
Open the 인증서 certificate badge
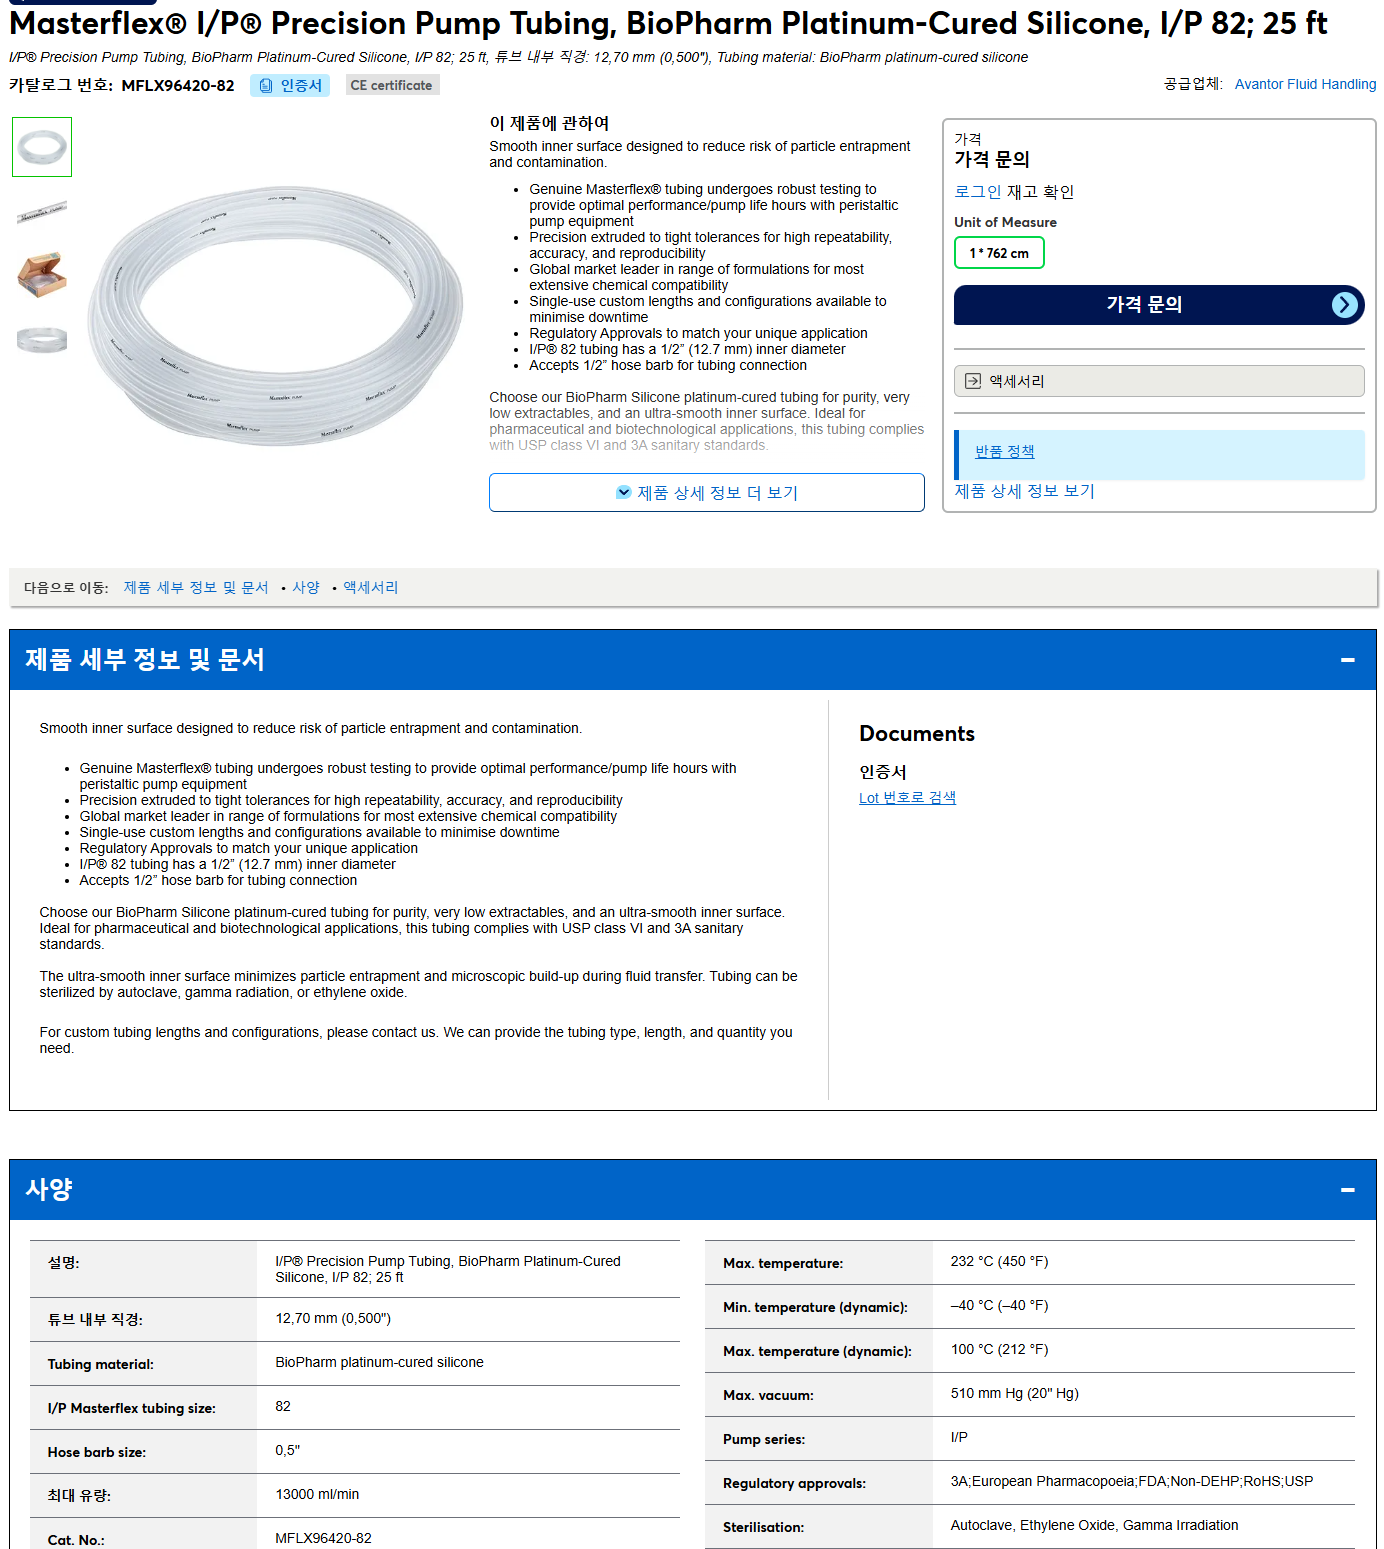click(x=290, y=86)
